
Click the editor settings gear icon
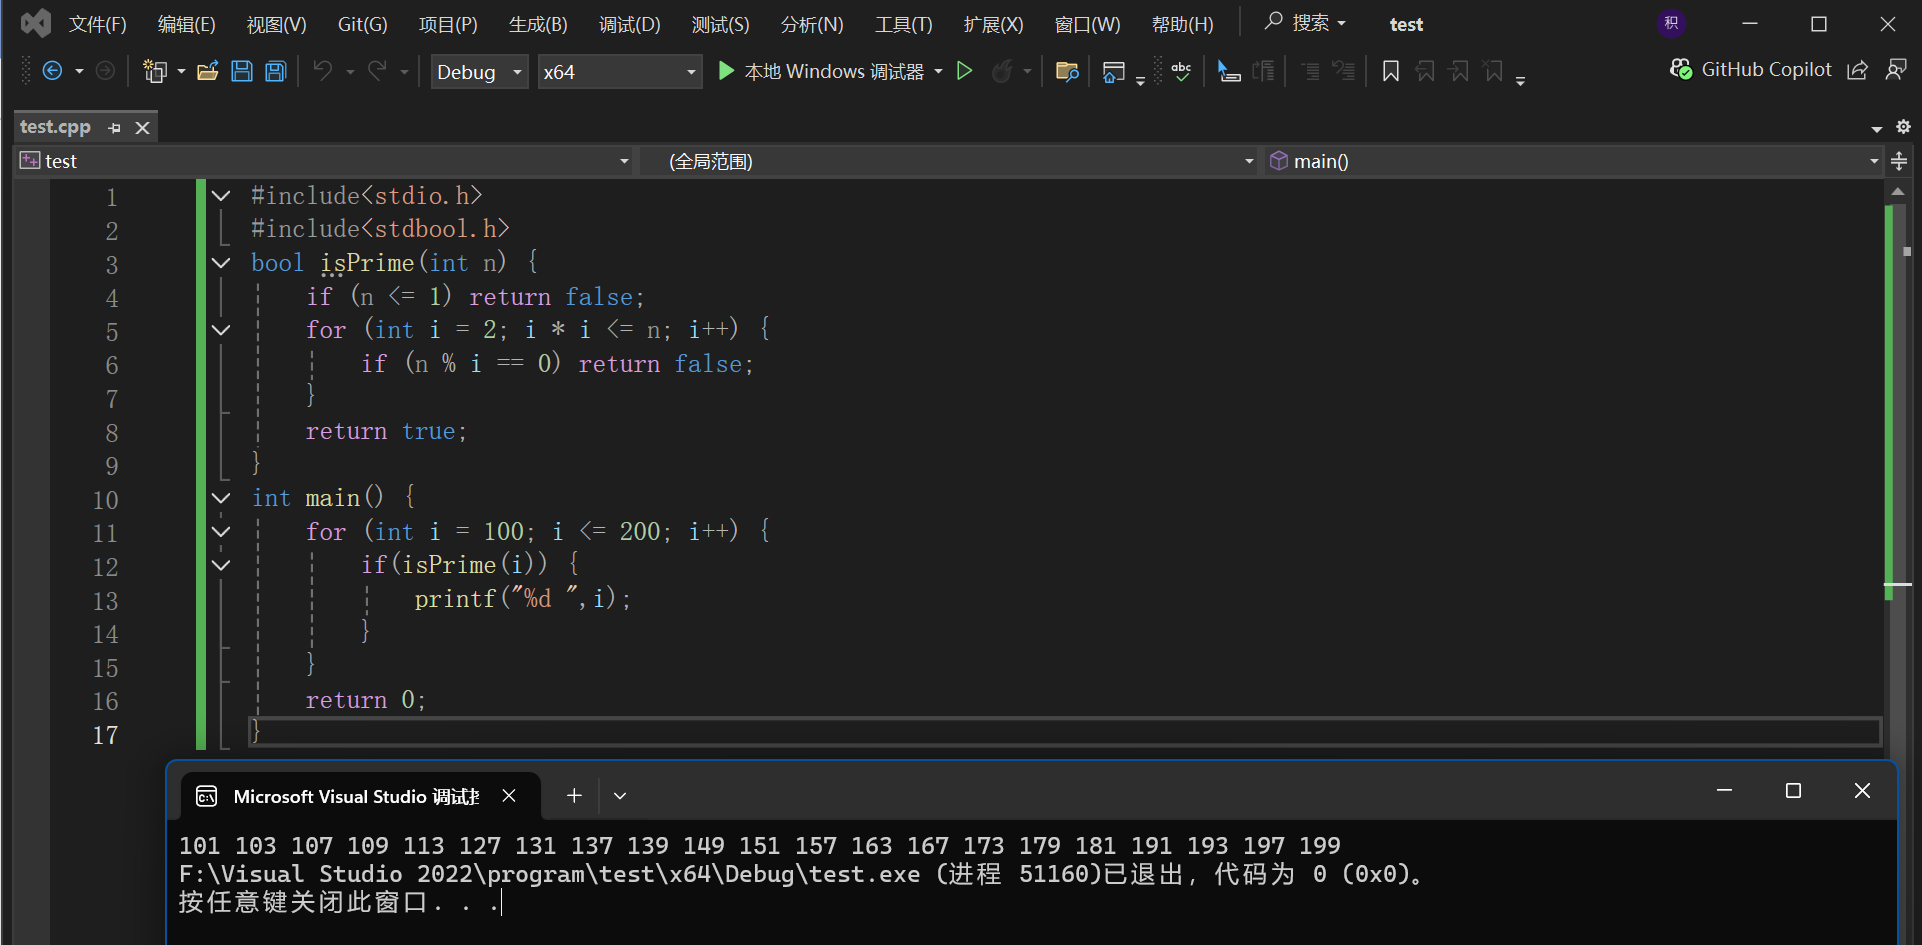coord(1903,127)
